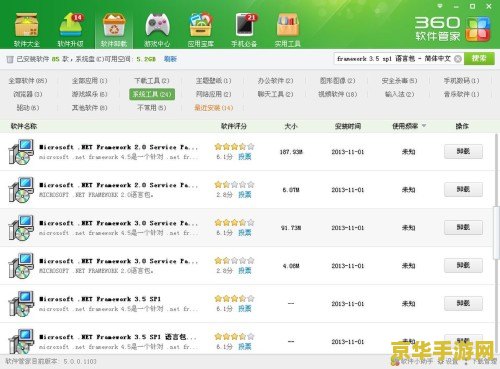Click the 刷新 refresh link
This screenshot has width=500, height=369.
(x=170, y=59)
